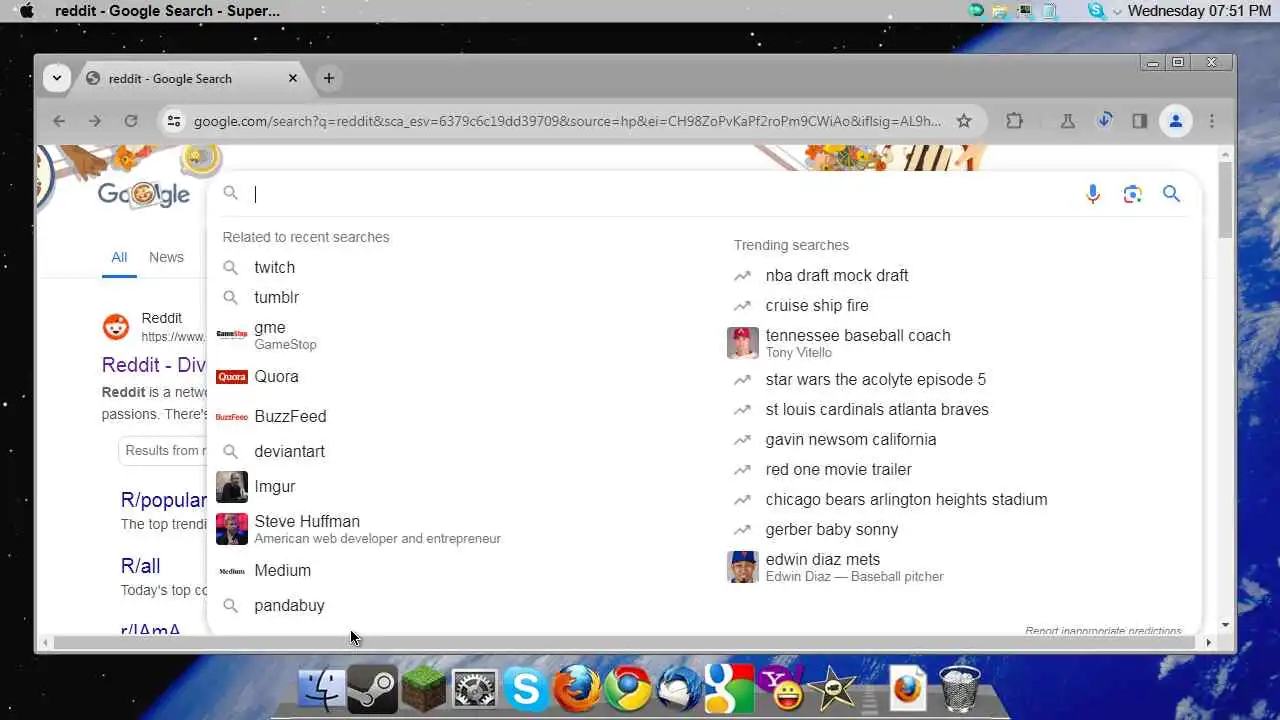Viewport: 1280px width, 720px height.
Task: Open the profile avatar button
Action: coord(1176,121)
